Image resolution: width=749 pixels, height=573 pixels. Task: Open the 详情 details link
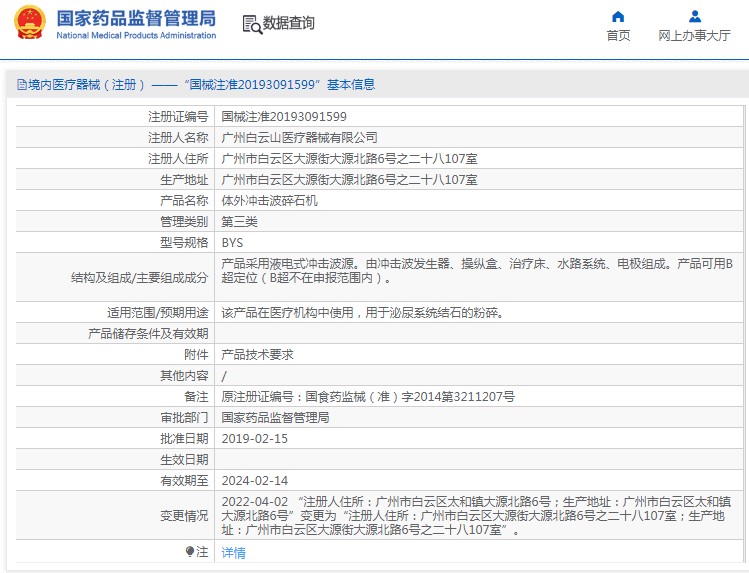234,552
